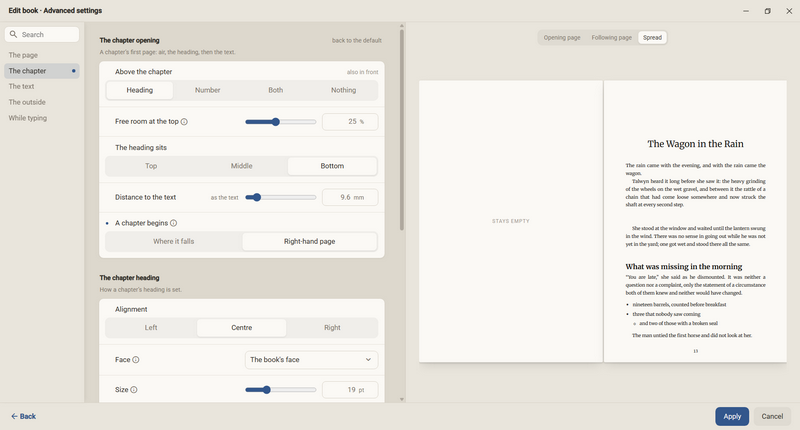Click the Search input field

42,34
